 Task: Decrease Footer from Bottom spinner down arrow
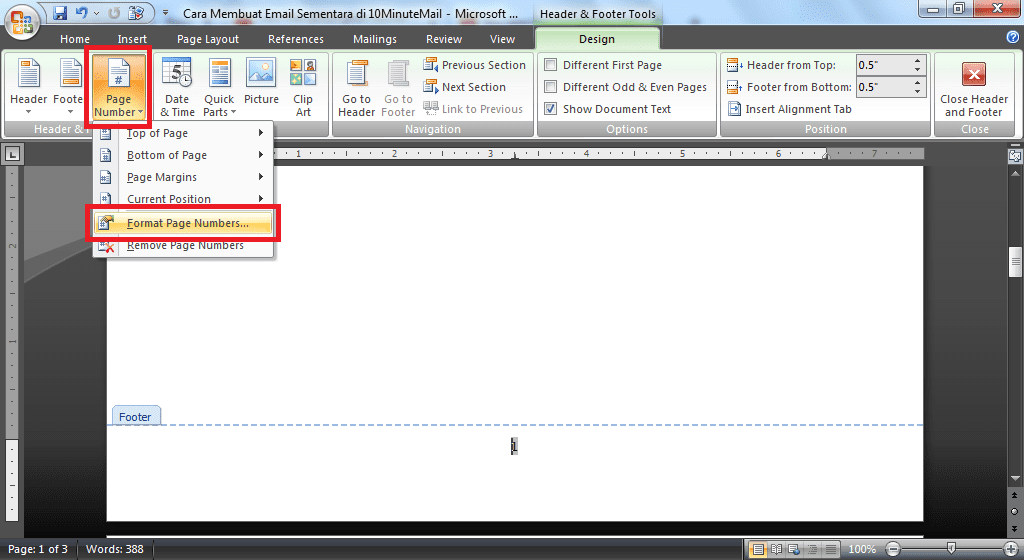tap(918, 91)
